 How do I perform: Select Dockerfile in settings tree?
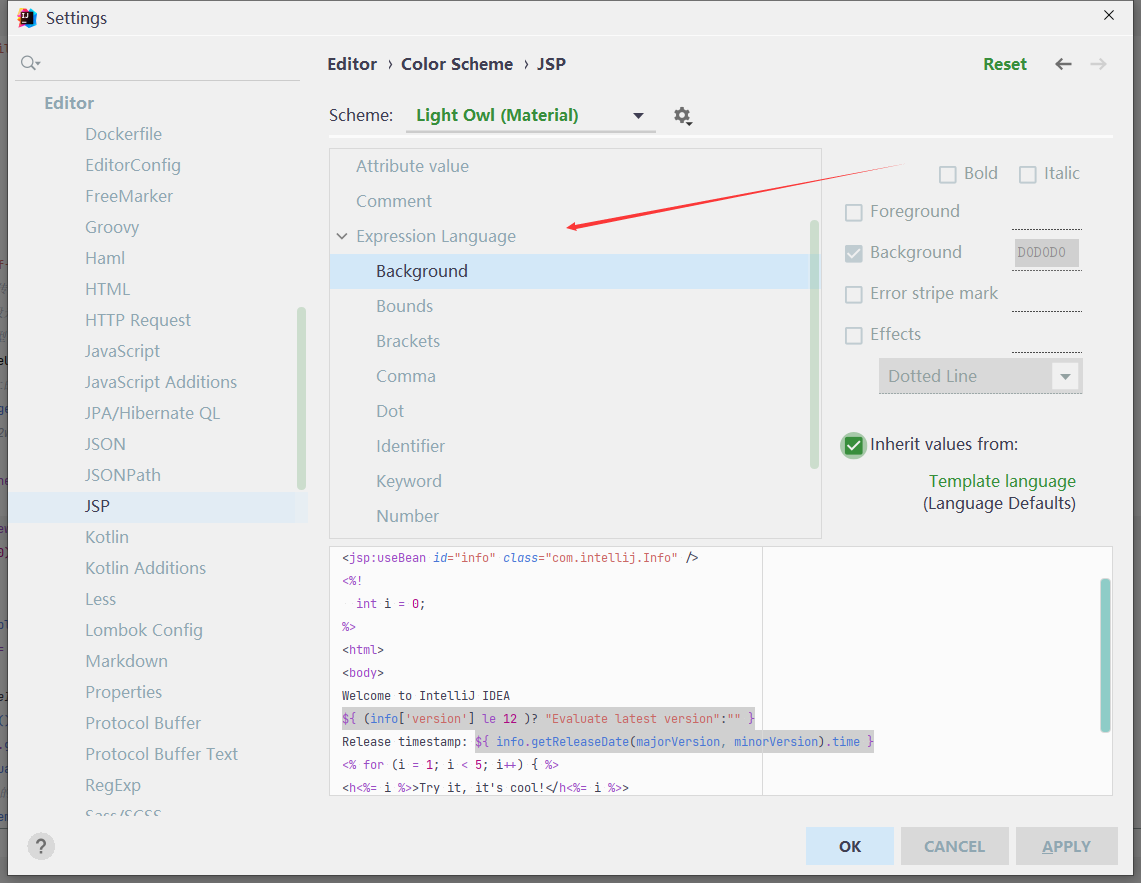(124, 134)
